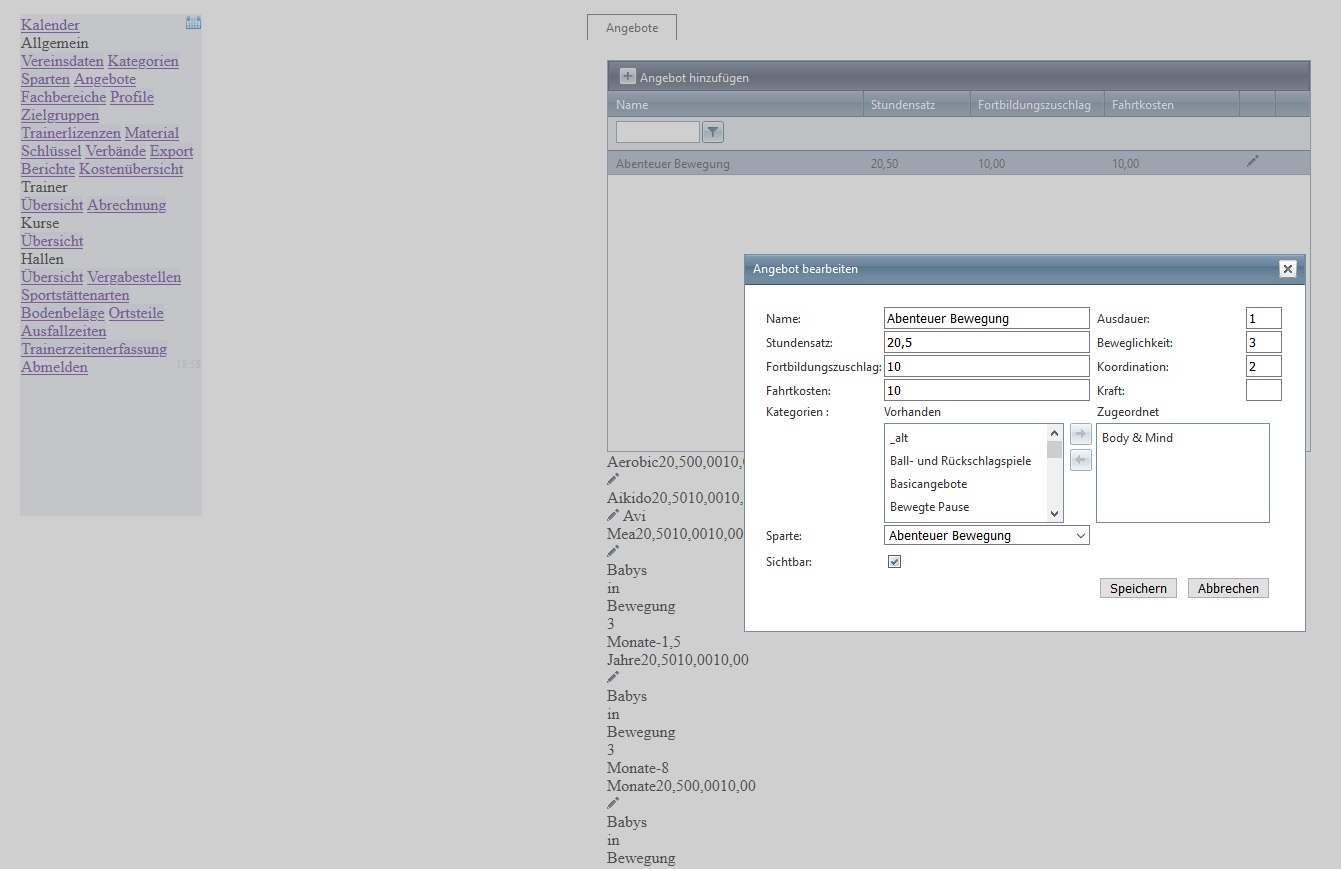Viewport: 1341px width, 869px height.
Task: Click the pencil icon after the Aikido entry
Action: pyautogui.click(x=613, y=516)
